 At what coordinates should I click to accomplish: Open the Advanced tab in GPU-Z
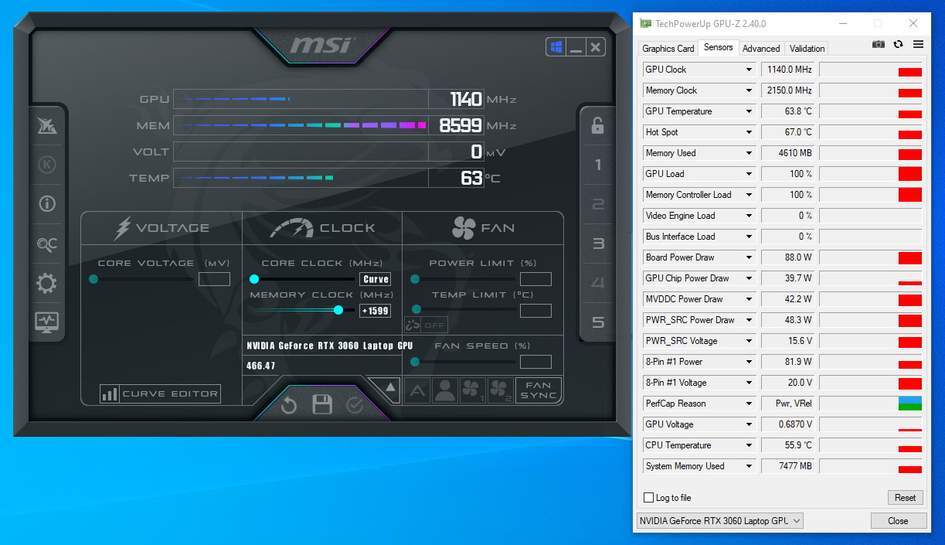761,48
